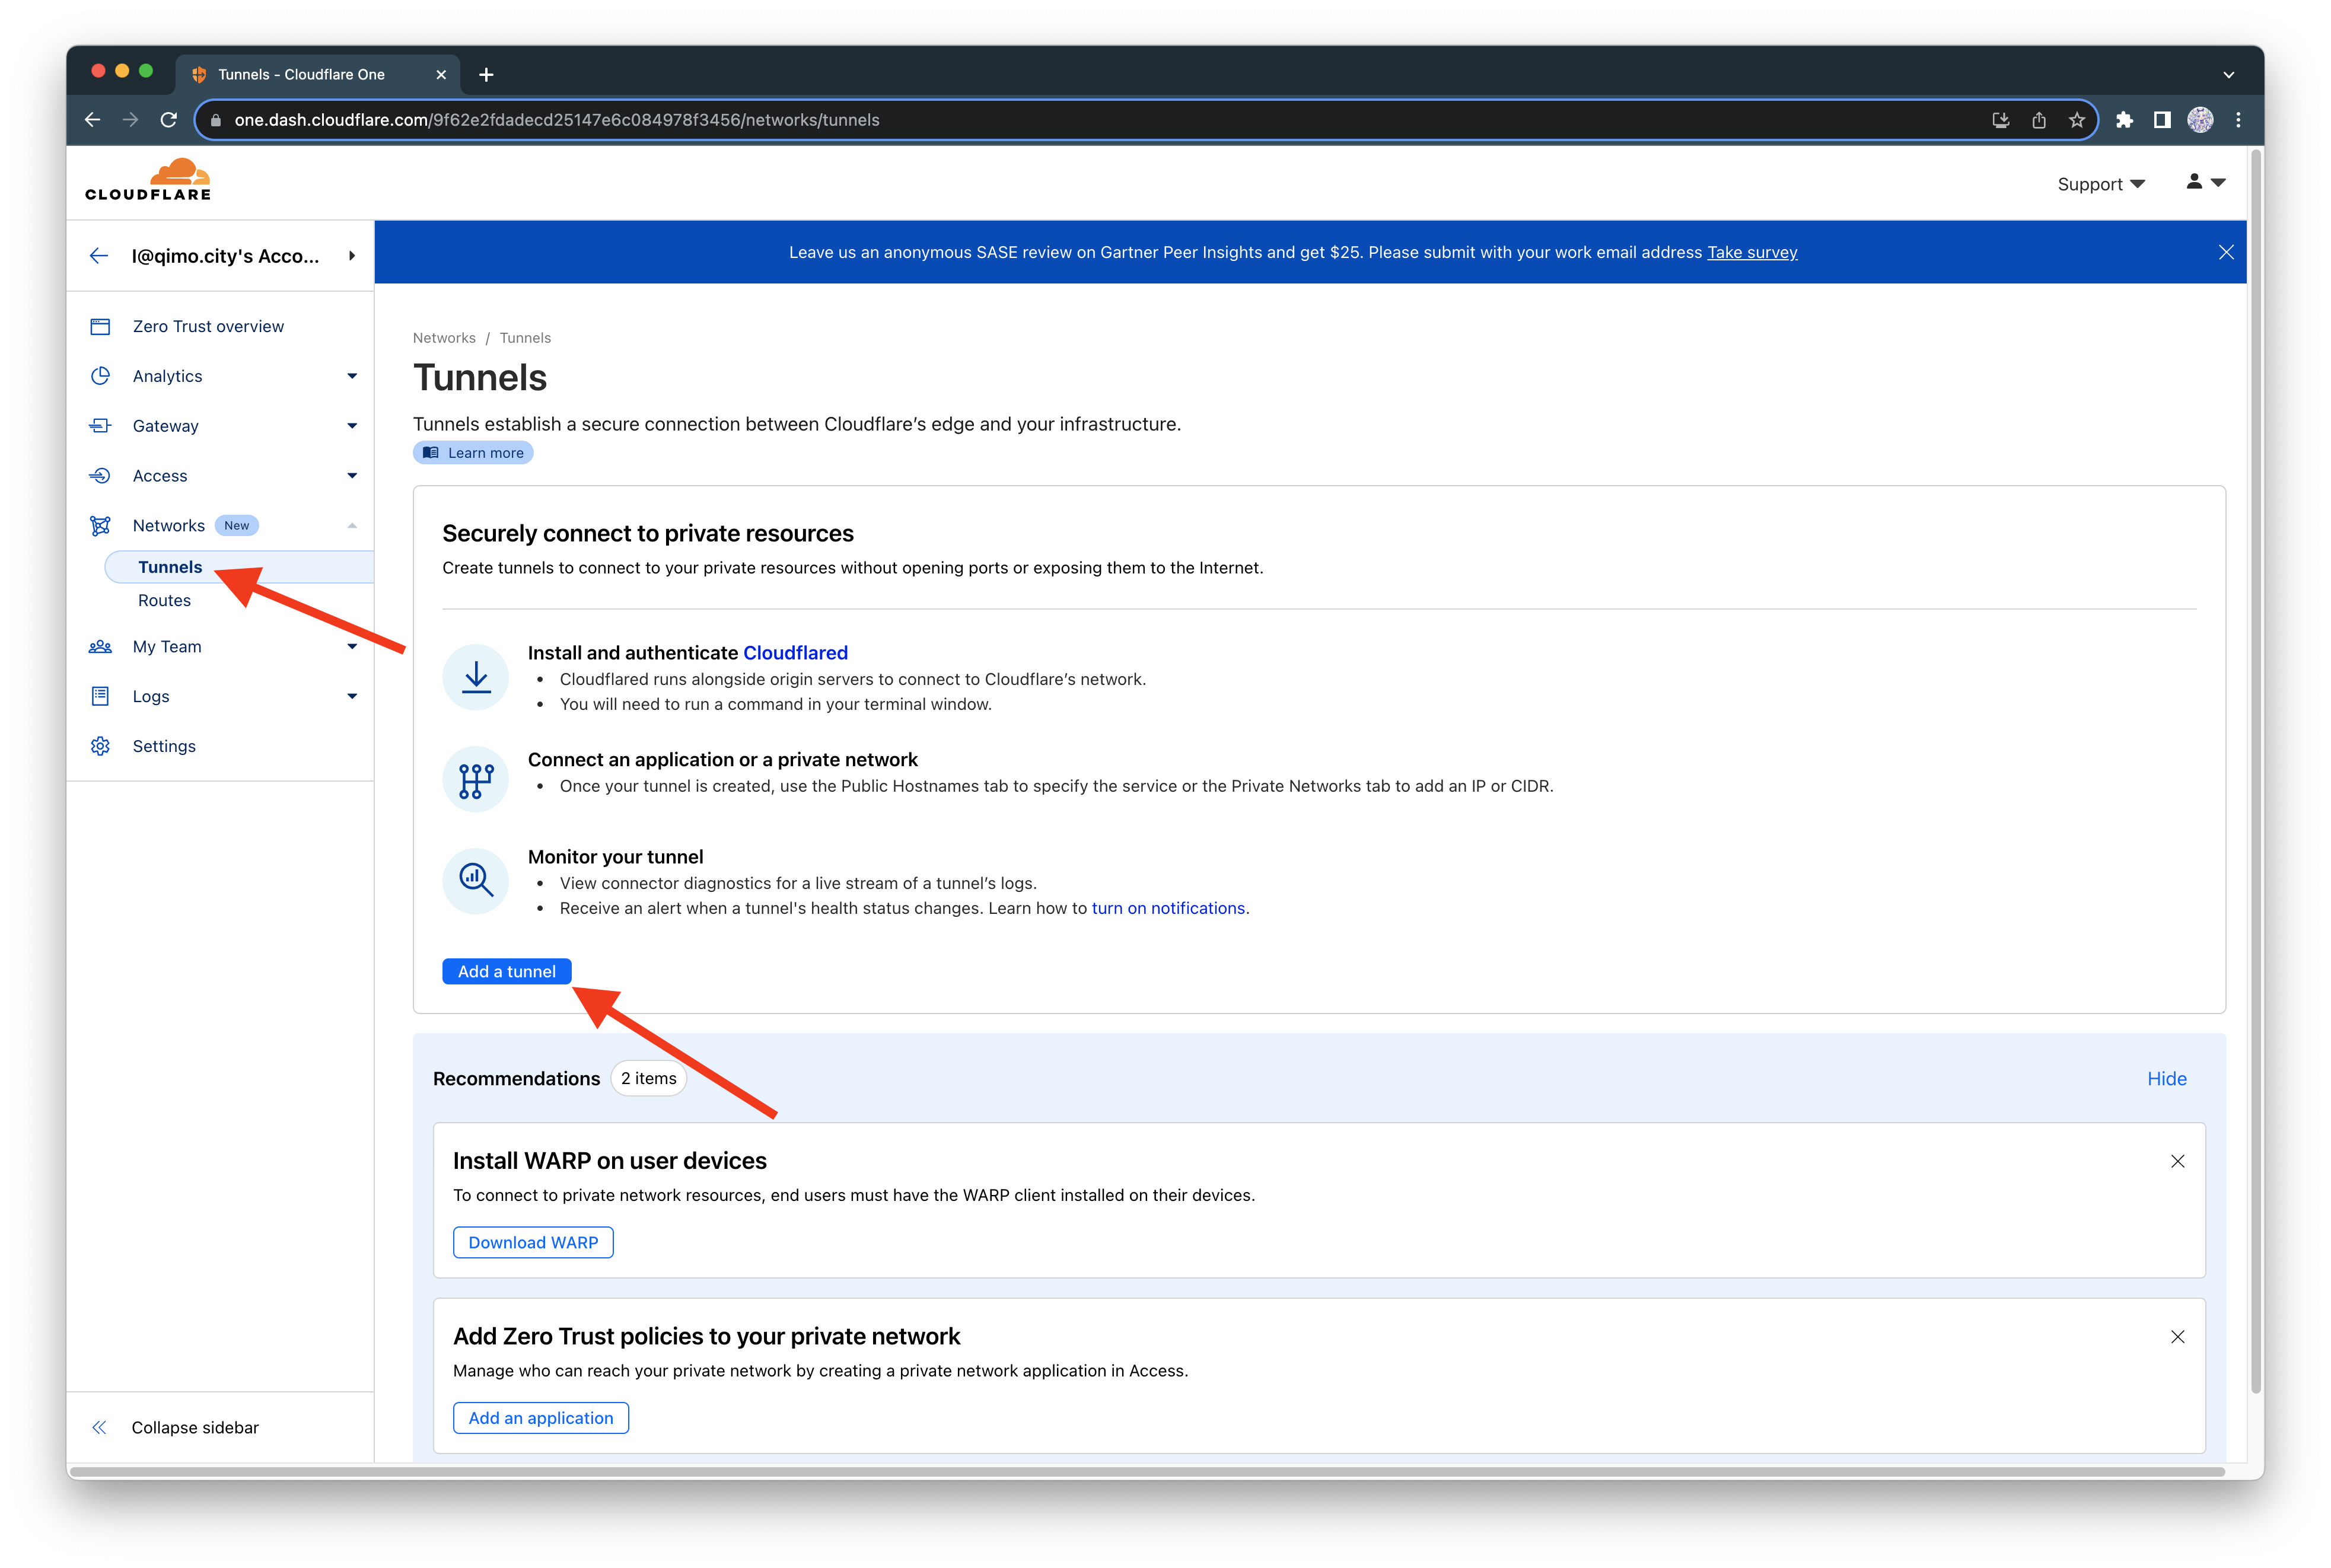
Task: Open the Support dropdown menu
Action: point(2100,184)
